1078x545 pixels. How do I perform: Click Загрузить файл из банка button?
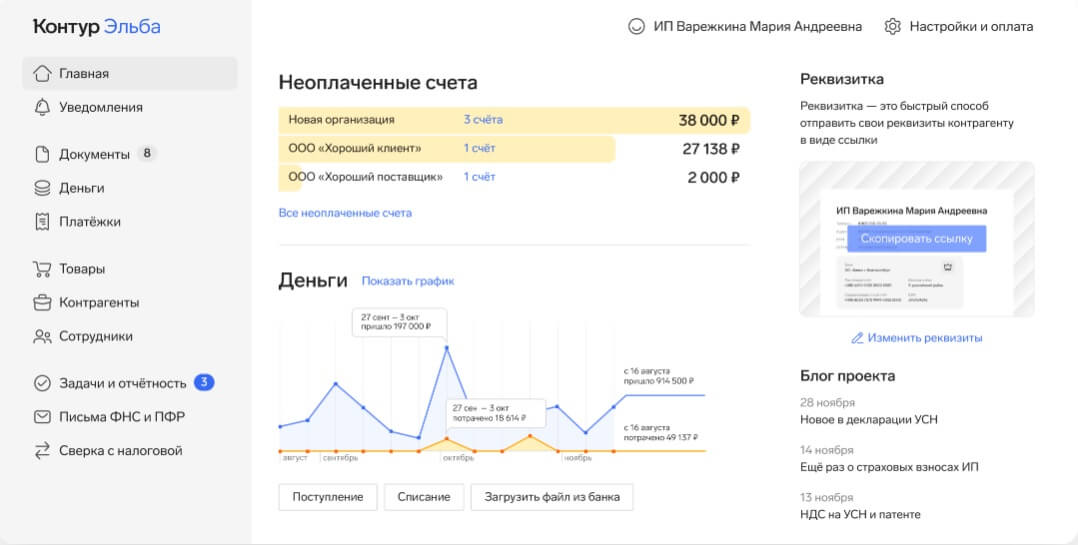point(551,497)
